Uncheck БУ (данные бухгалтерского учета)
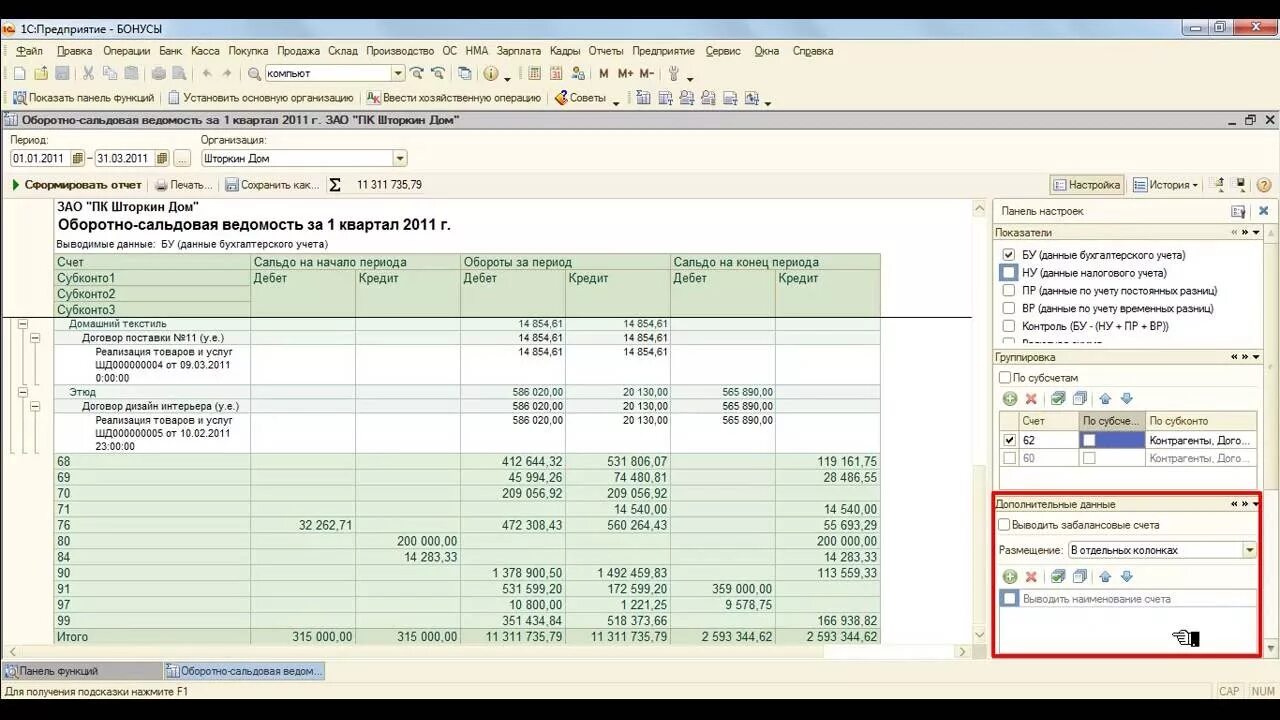This screenshot has height=720, width=1280. point(1009,255)
